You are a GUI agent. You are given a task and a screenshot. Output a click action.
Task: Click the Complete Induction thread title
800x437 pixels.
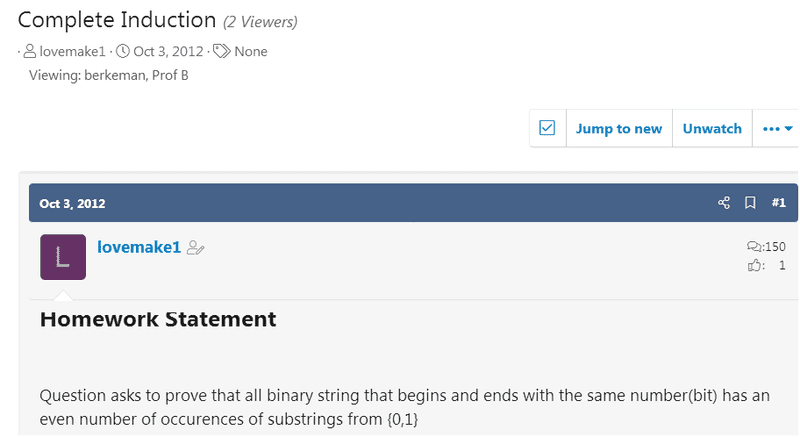117,19
